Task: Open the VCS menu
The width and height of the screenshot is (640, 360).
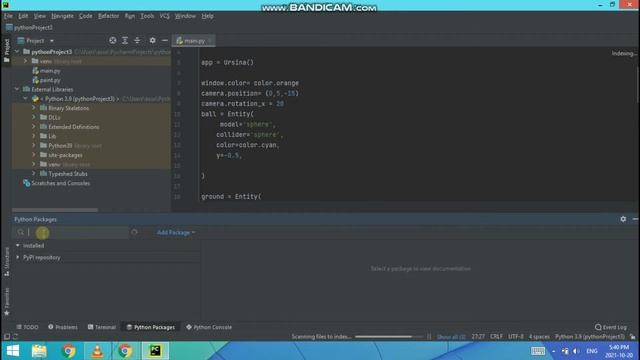Action: 164,16
